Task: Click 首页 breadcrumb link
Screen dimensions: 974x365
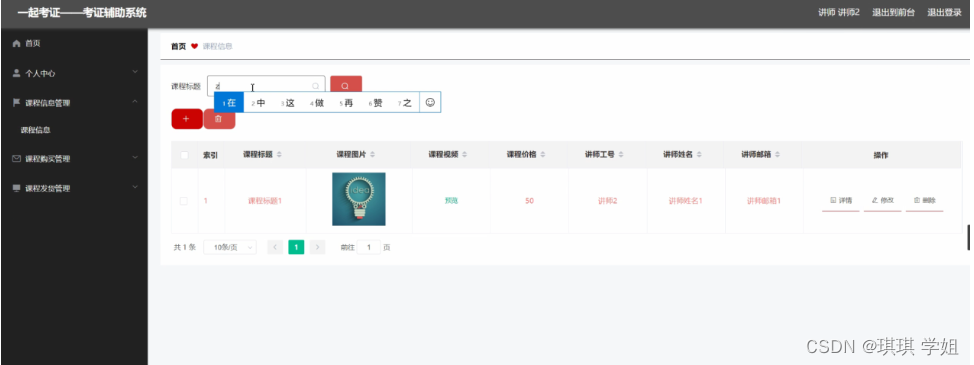Action: [x=178, y=47]
